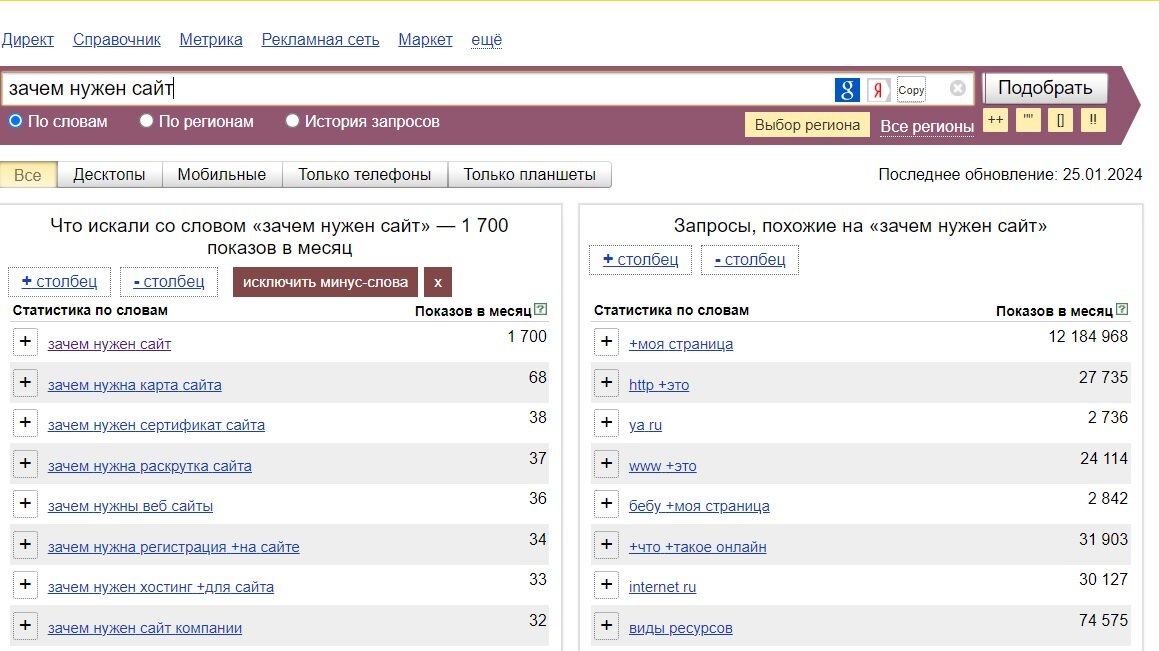Add 'зачем нужна раскрутка сайта' with plus
Image resolution: width=1159 pixels, height=651 pixels.
[25, 463]
